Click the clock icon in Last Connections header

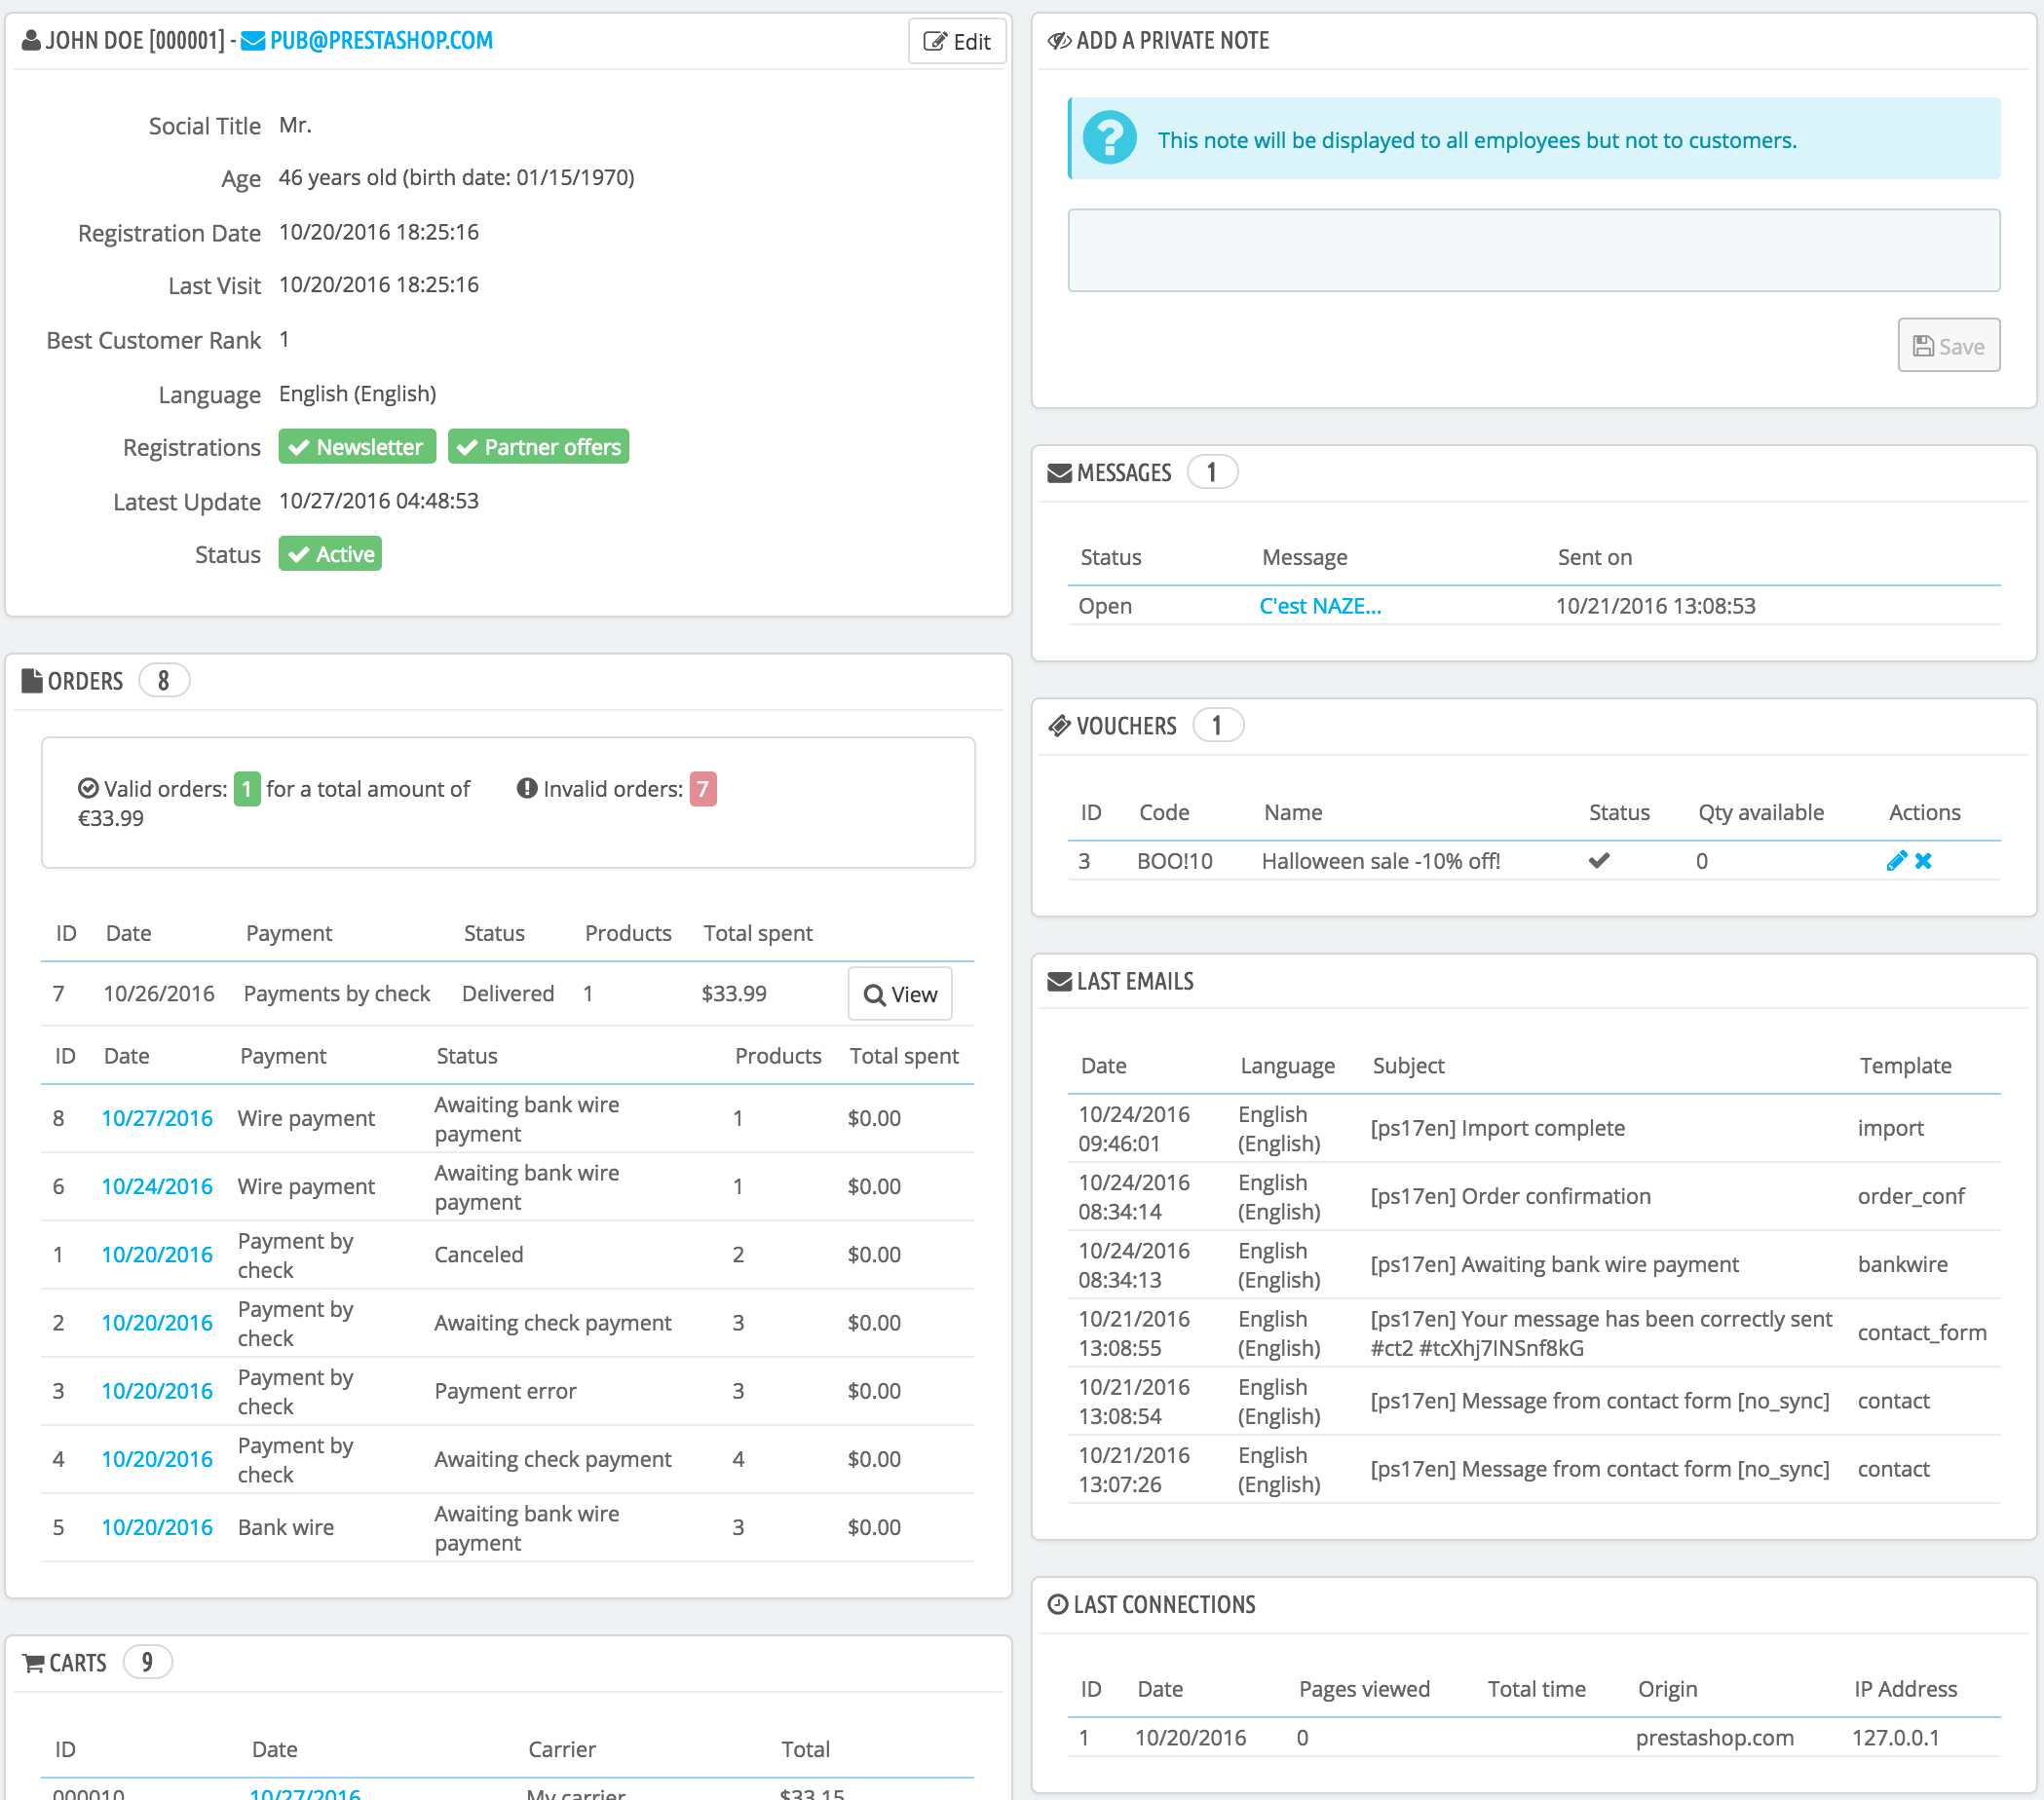(x=1057, y=1604)
